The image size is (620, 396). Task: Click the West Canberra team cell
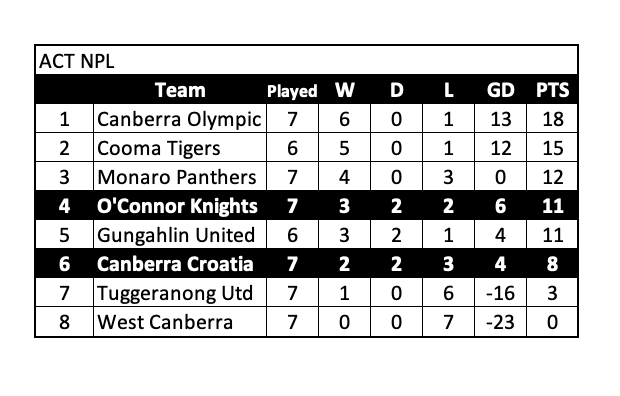click(180, 322)
